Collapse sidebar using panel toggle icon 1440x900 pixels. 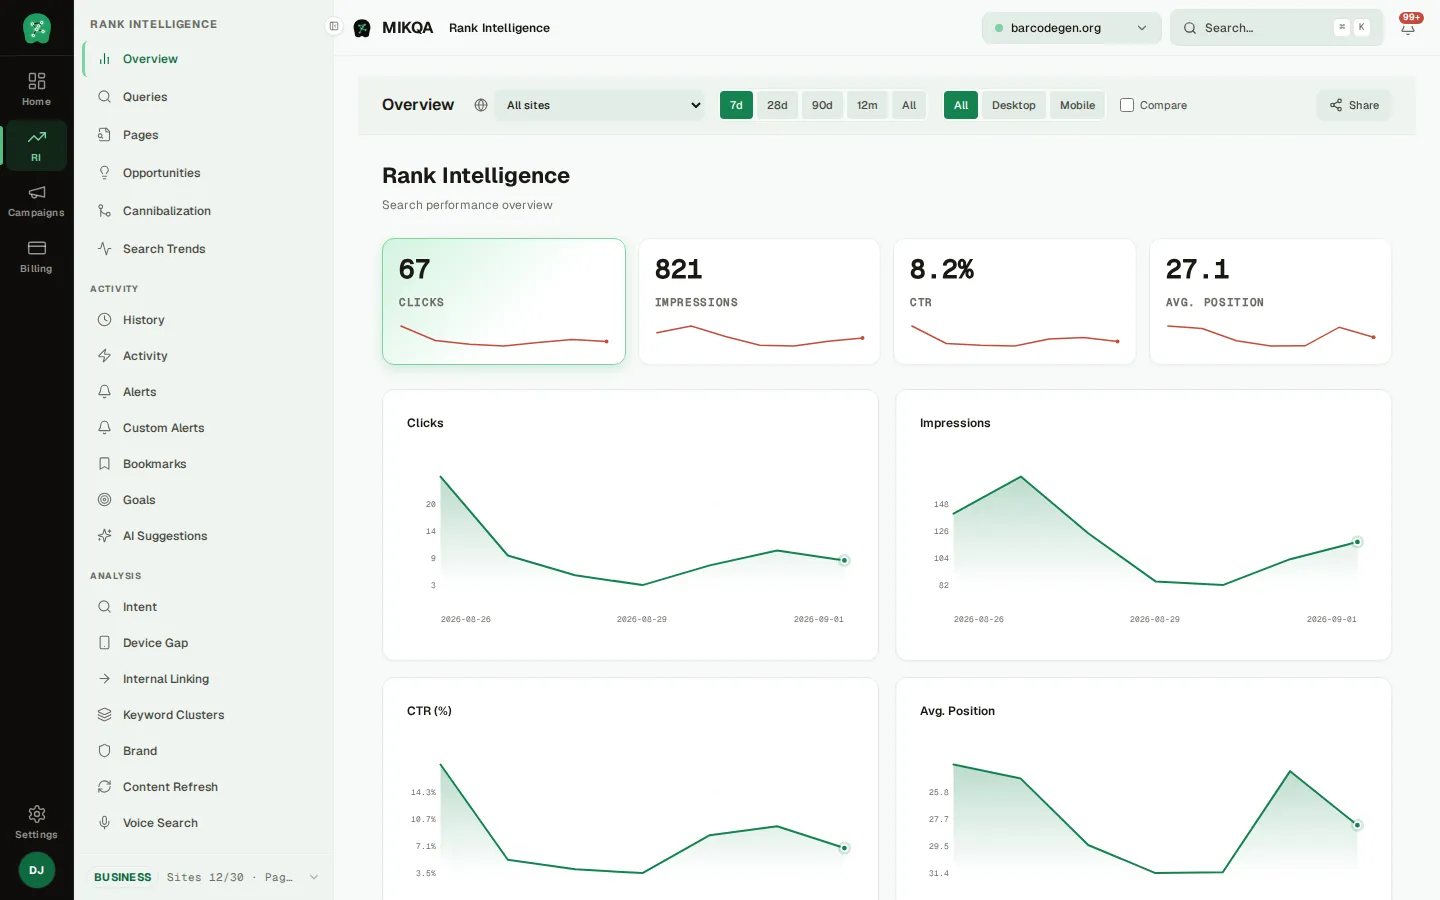[334, 26]
